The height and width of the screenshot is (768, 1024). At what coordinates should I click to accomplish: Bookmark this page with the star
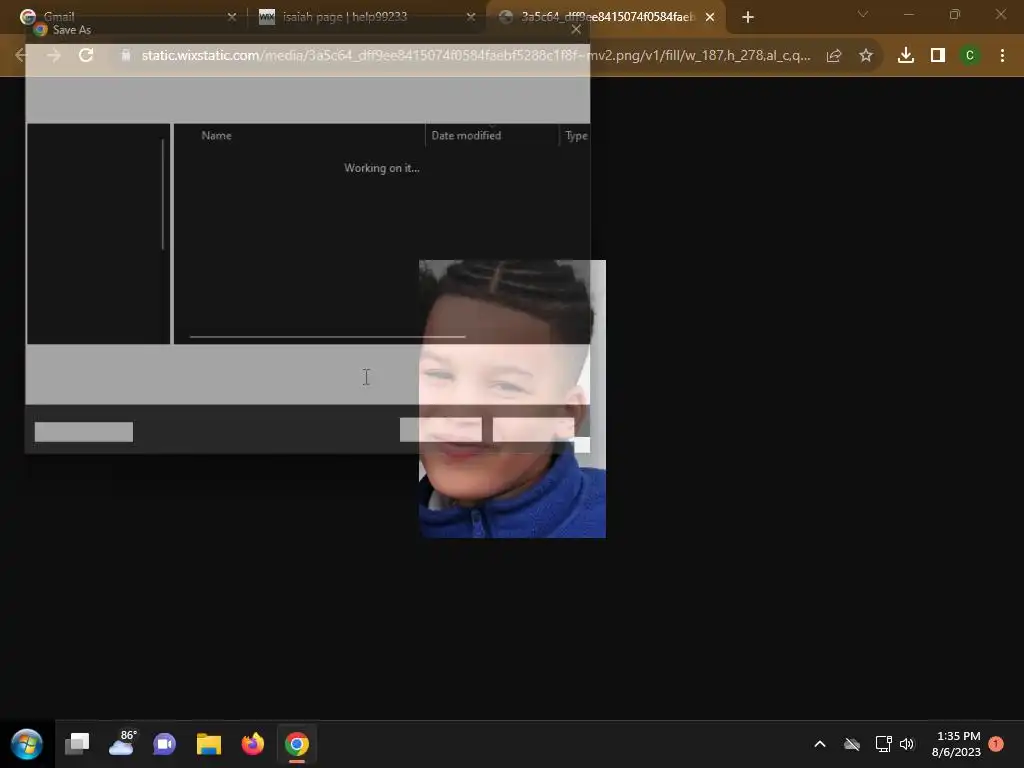pos(866,56)
